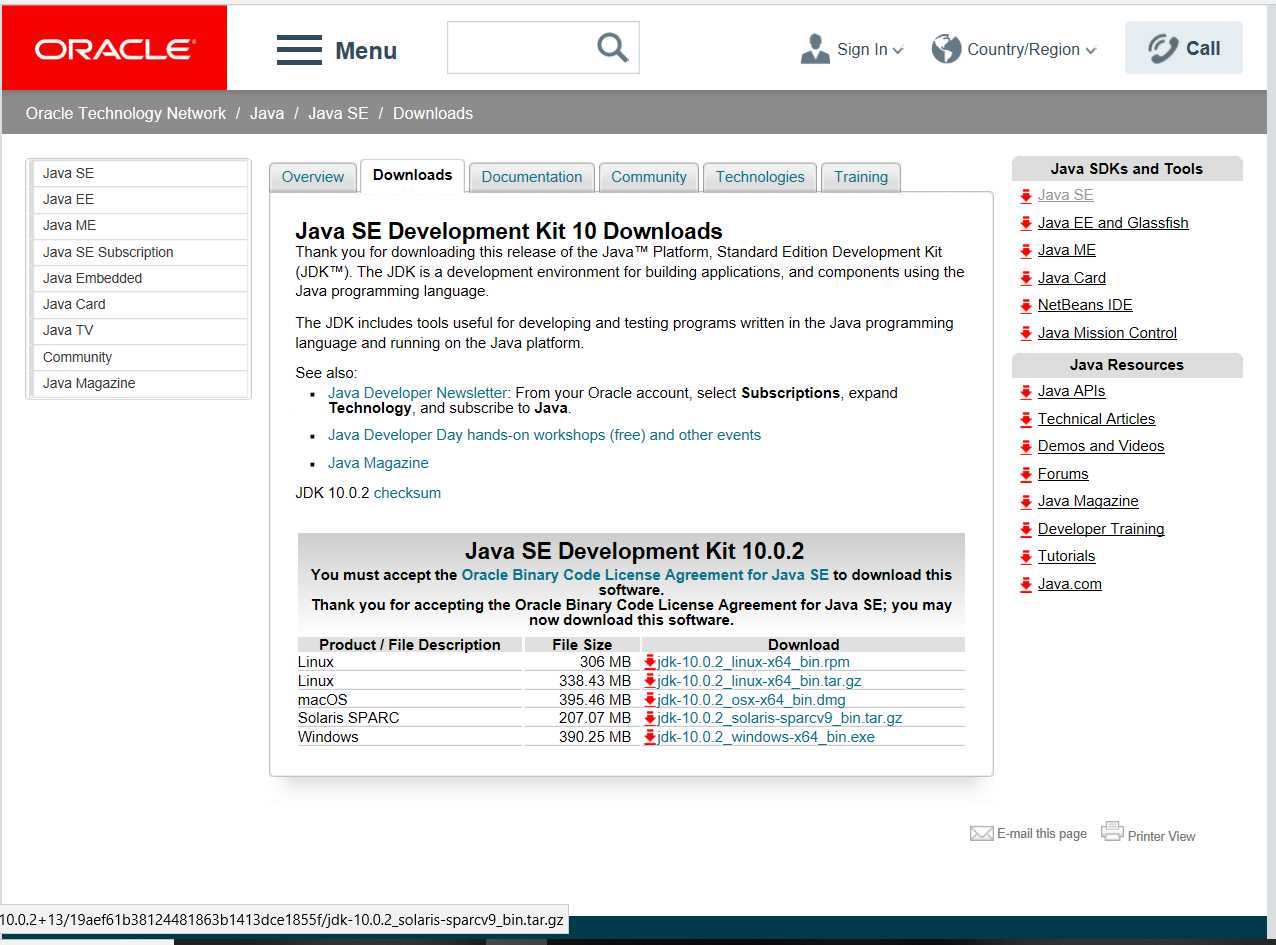Click the red arrow icon beside Demos and Videos
This screenshot has height=945, width=1276.
tap(1026, 446)
